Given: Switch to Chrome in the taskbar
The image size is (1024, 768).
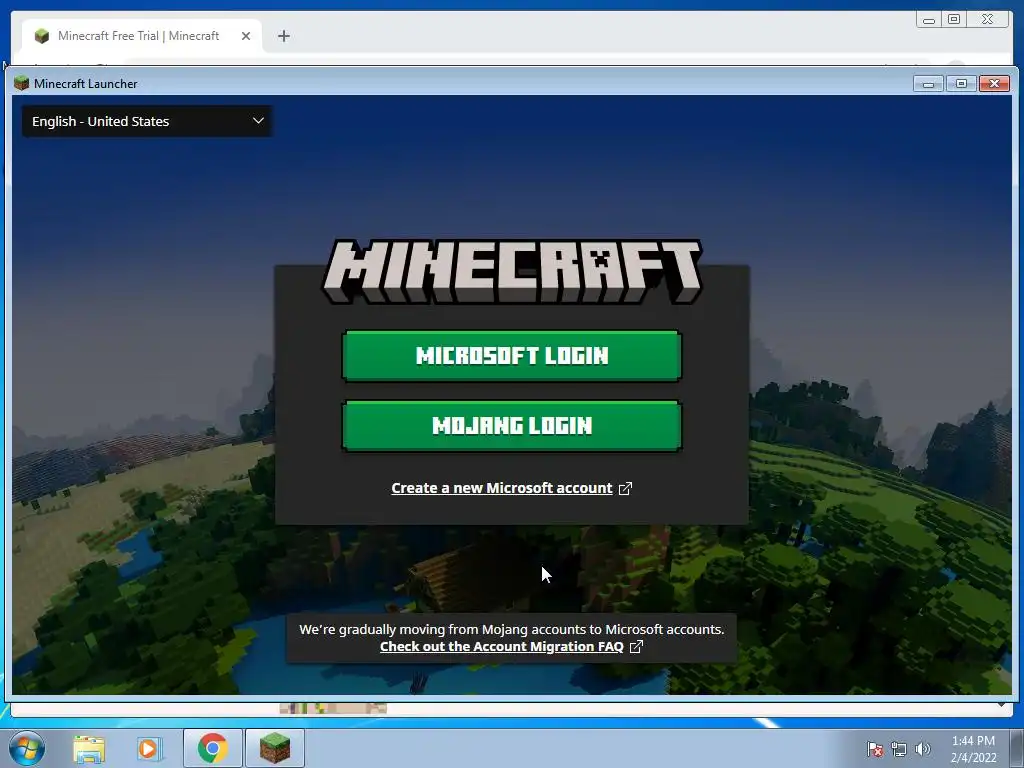Looking at the screenshot, I should (212, 748).
